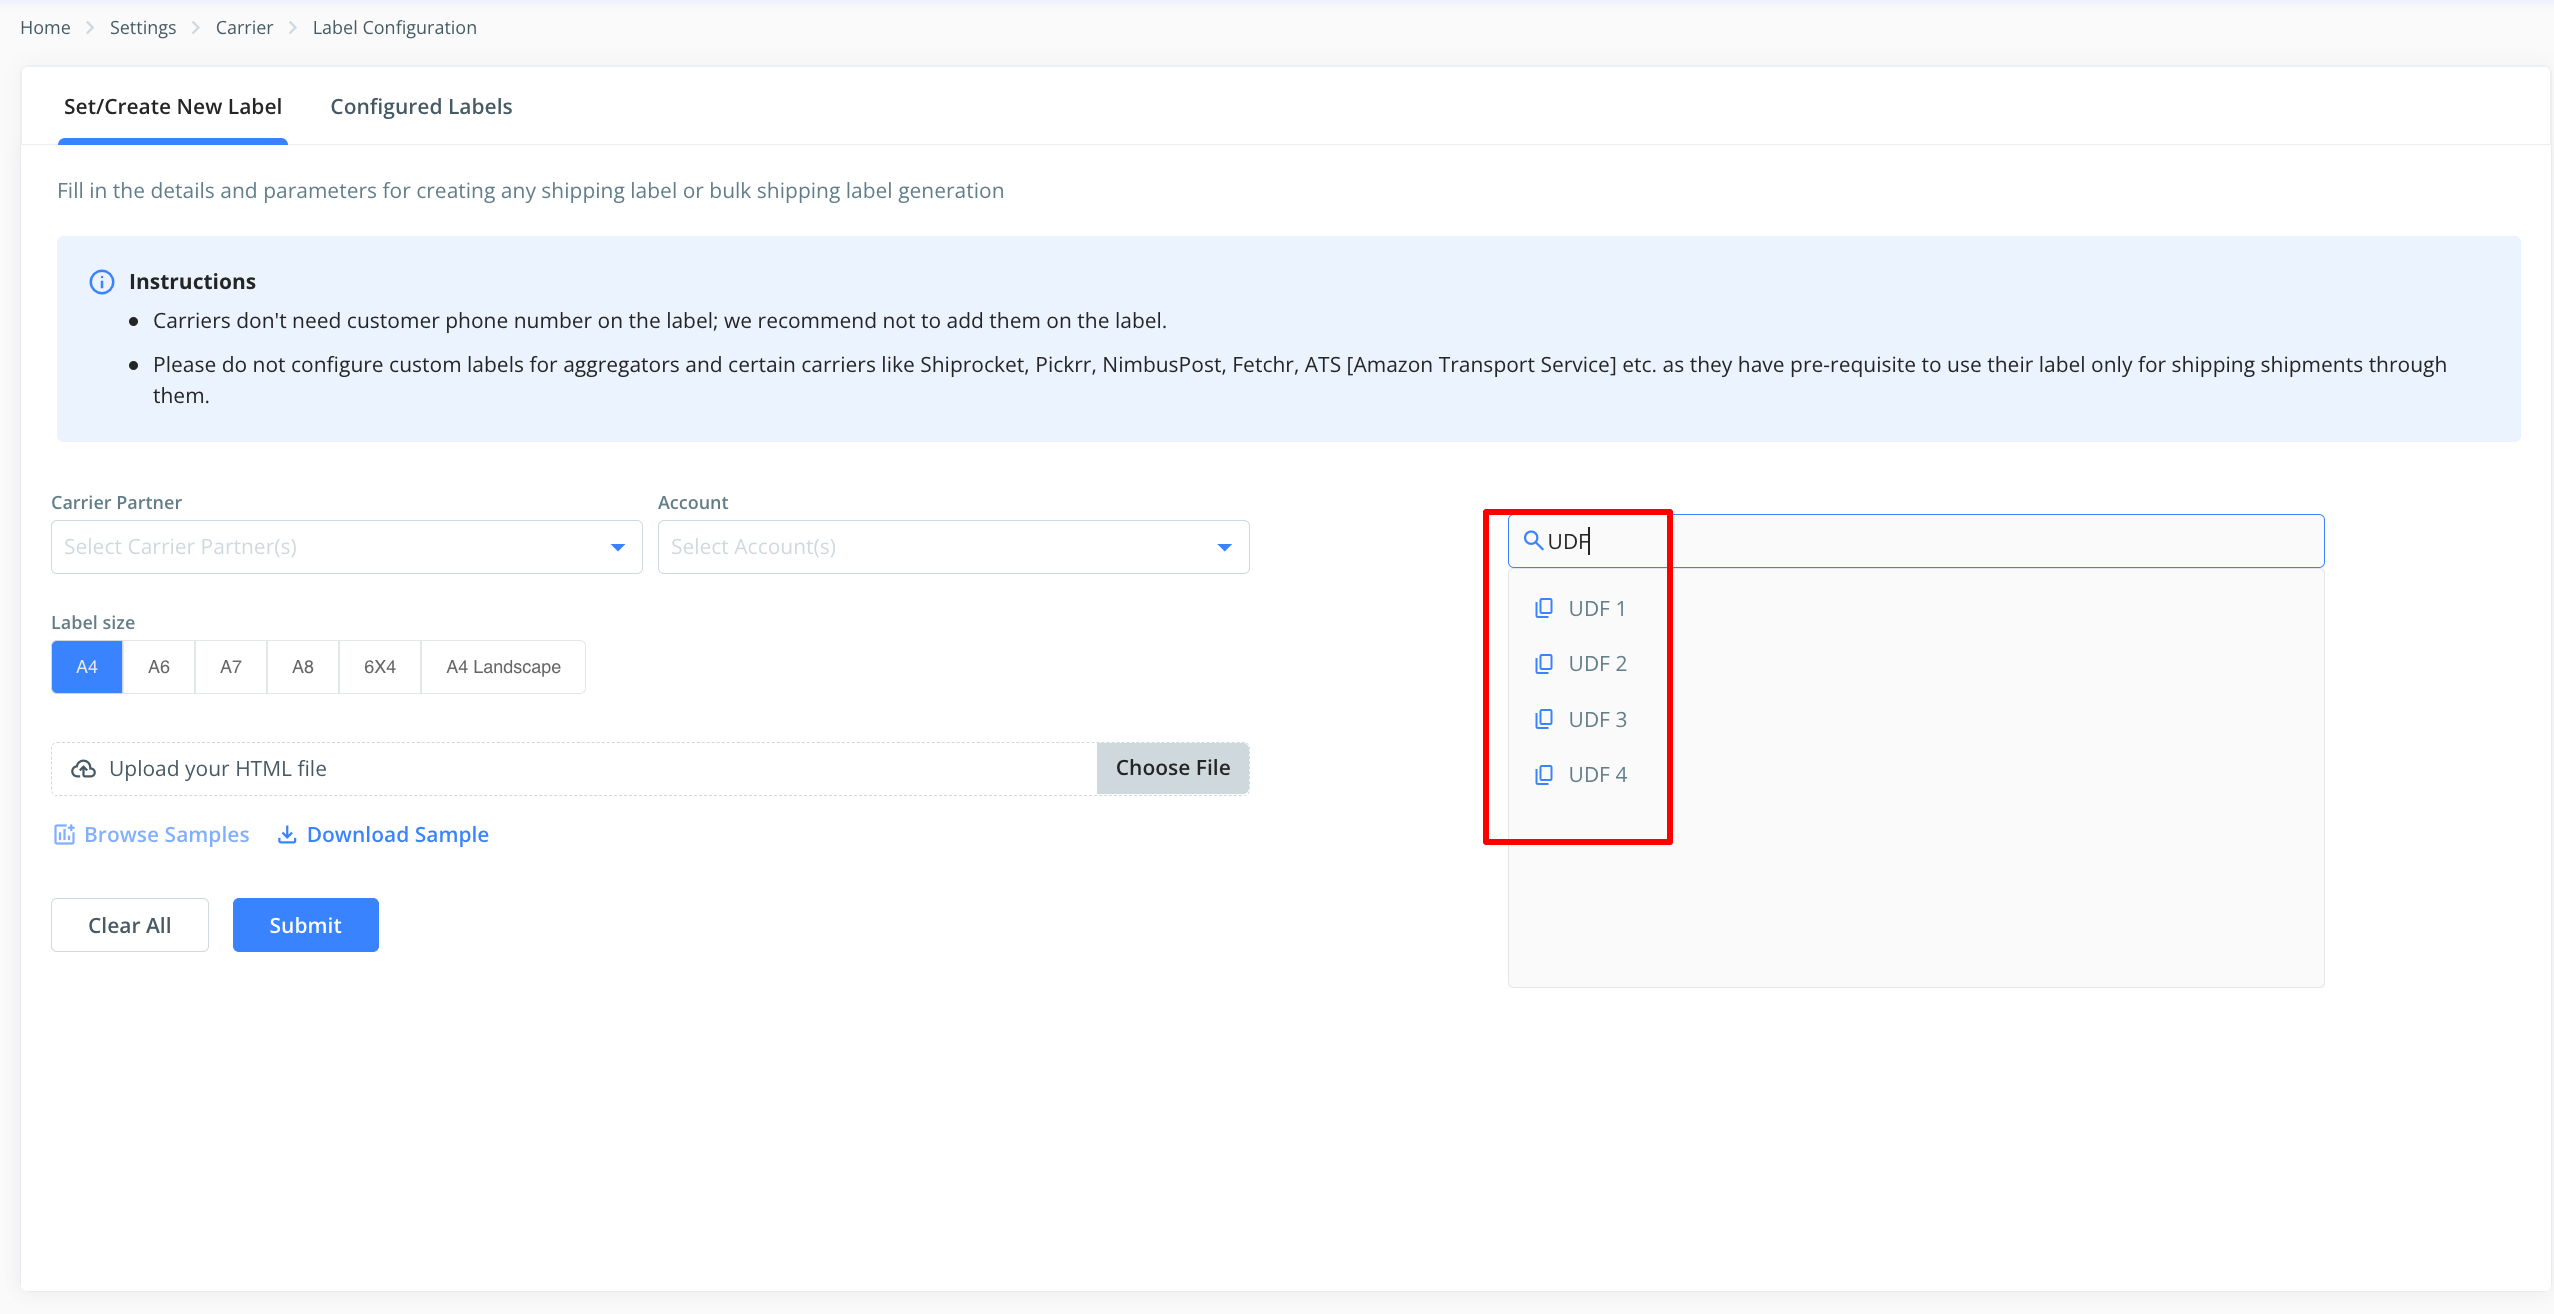Viewport: 2554px width, 1314px height.
Task: Select A8 label size button
Action: pyautogui.click(x=303, y=667)
